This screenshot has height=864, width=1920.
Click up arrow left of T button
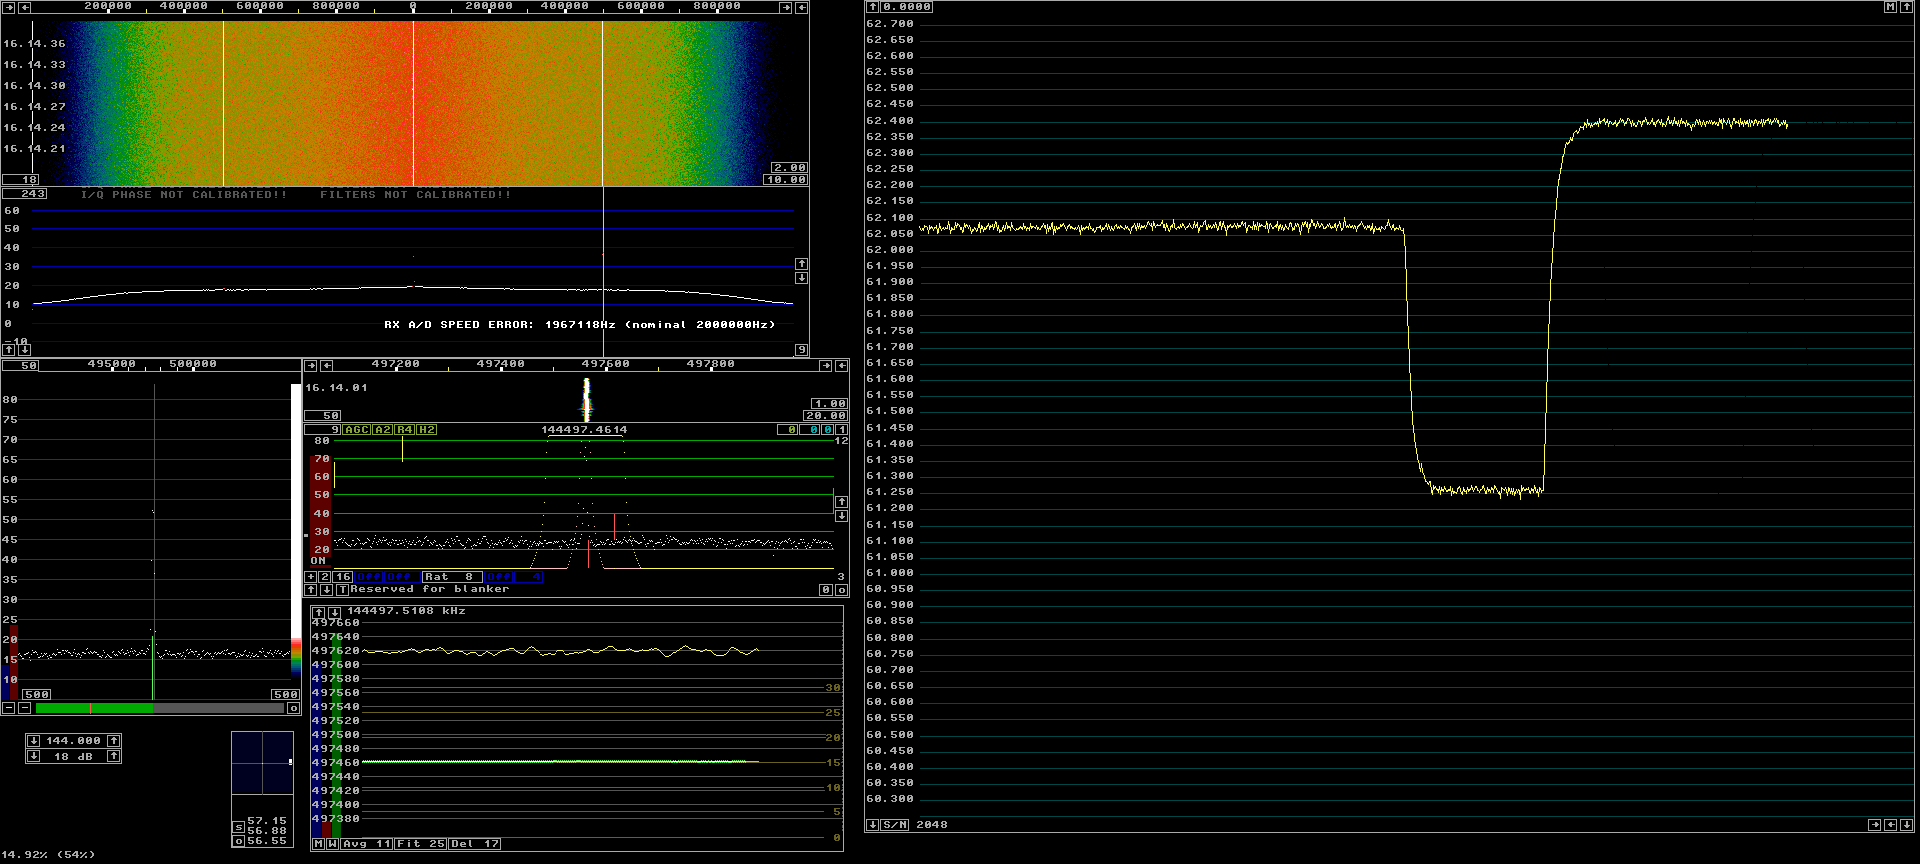click(x=311, y=590)
